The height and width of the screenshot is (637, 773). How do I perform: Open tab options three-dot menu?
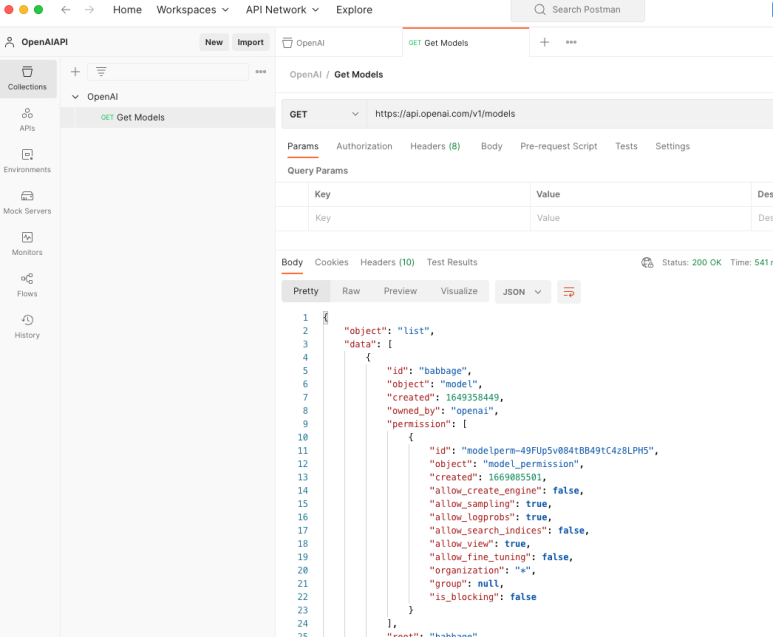click(x=571, y=42)
